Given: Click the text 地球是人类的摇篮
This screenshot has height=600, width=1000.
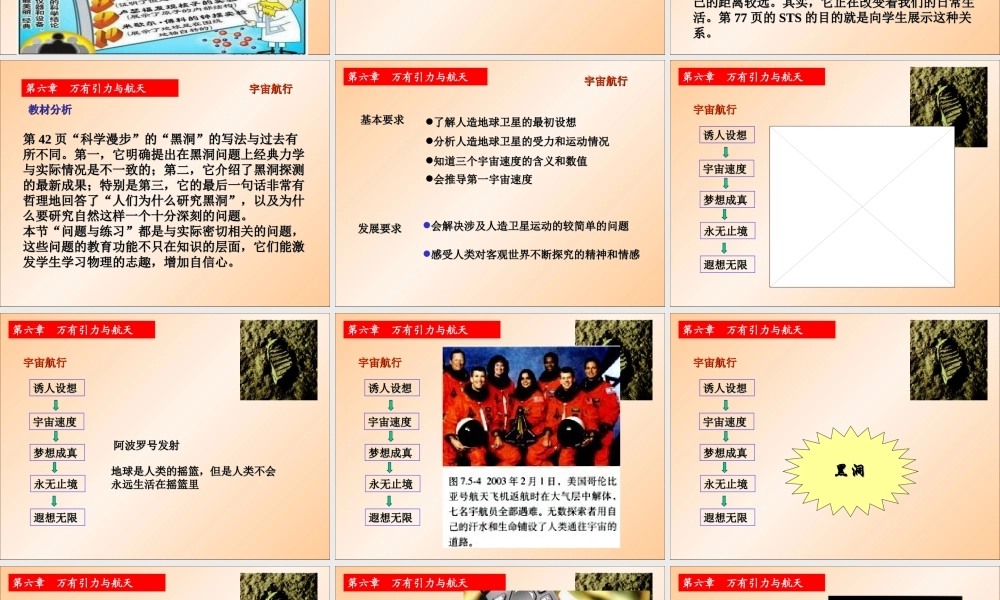Looking at the screenshot, I should 155,471.
